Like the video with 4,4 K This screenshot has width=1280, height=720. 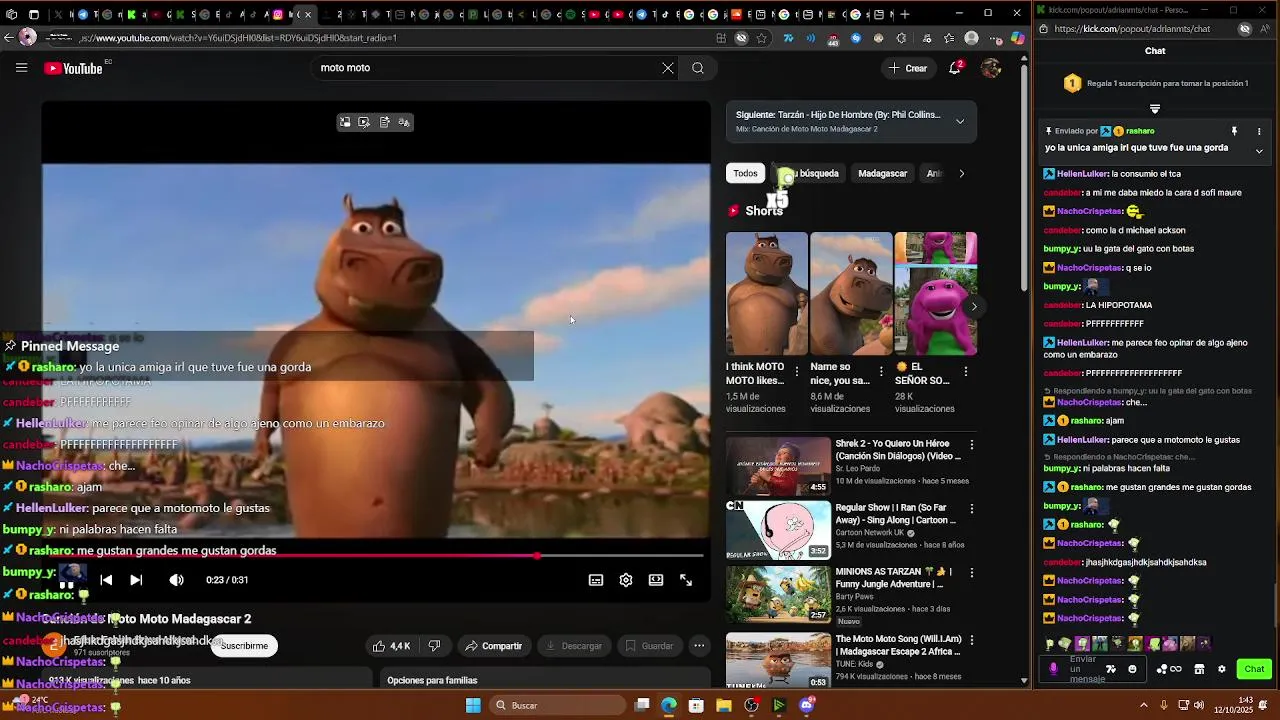click(391, 646)
